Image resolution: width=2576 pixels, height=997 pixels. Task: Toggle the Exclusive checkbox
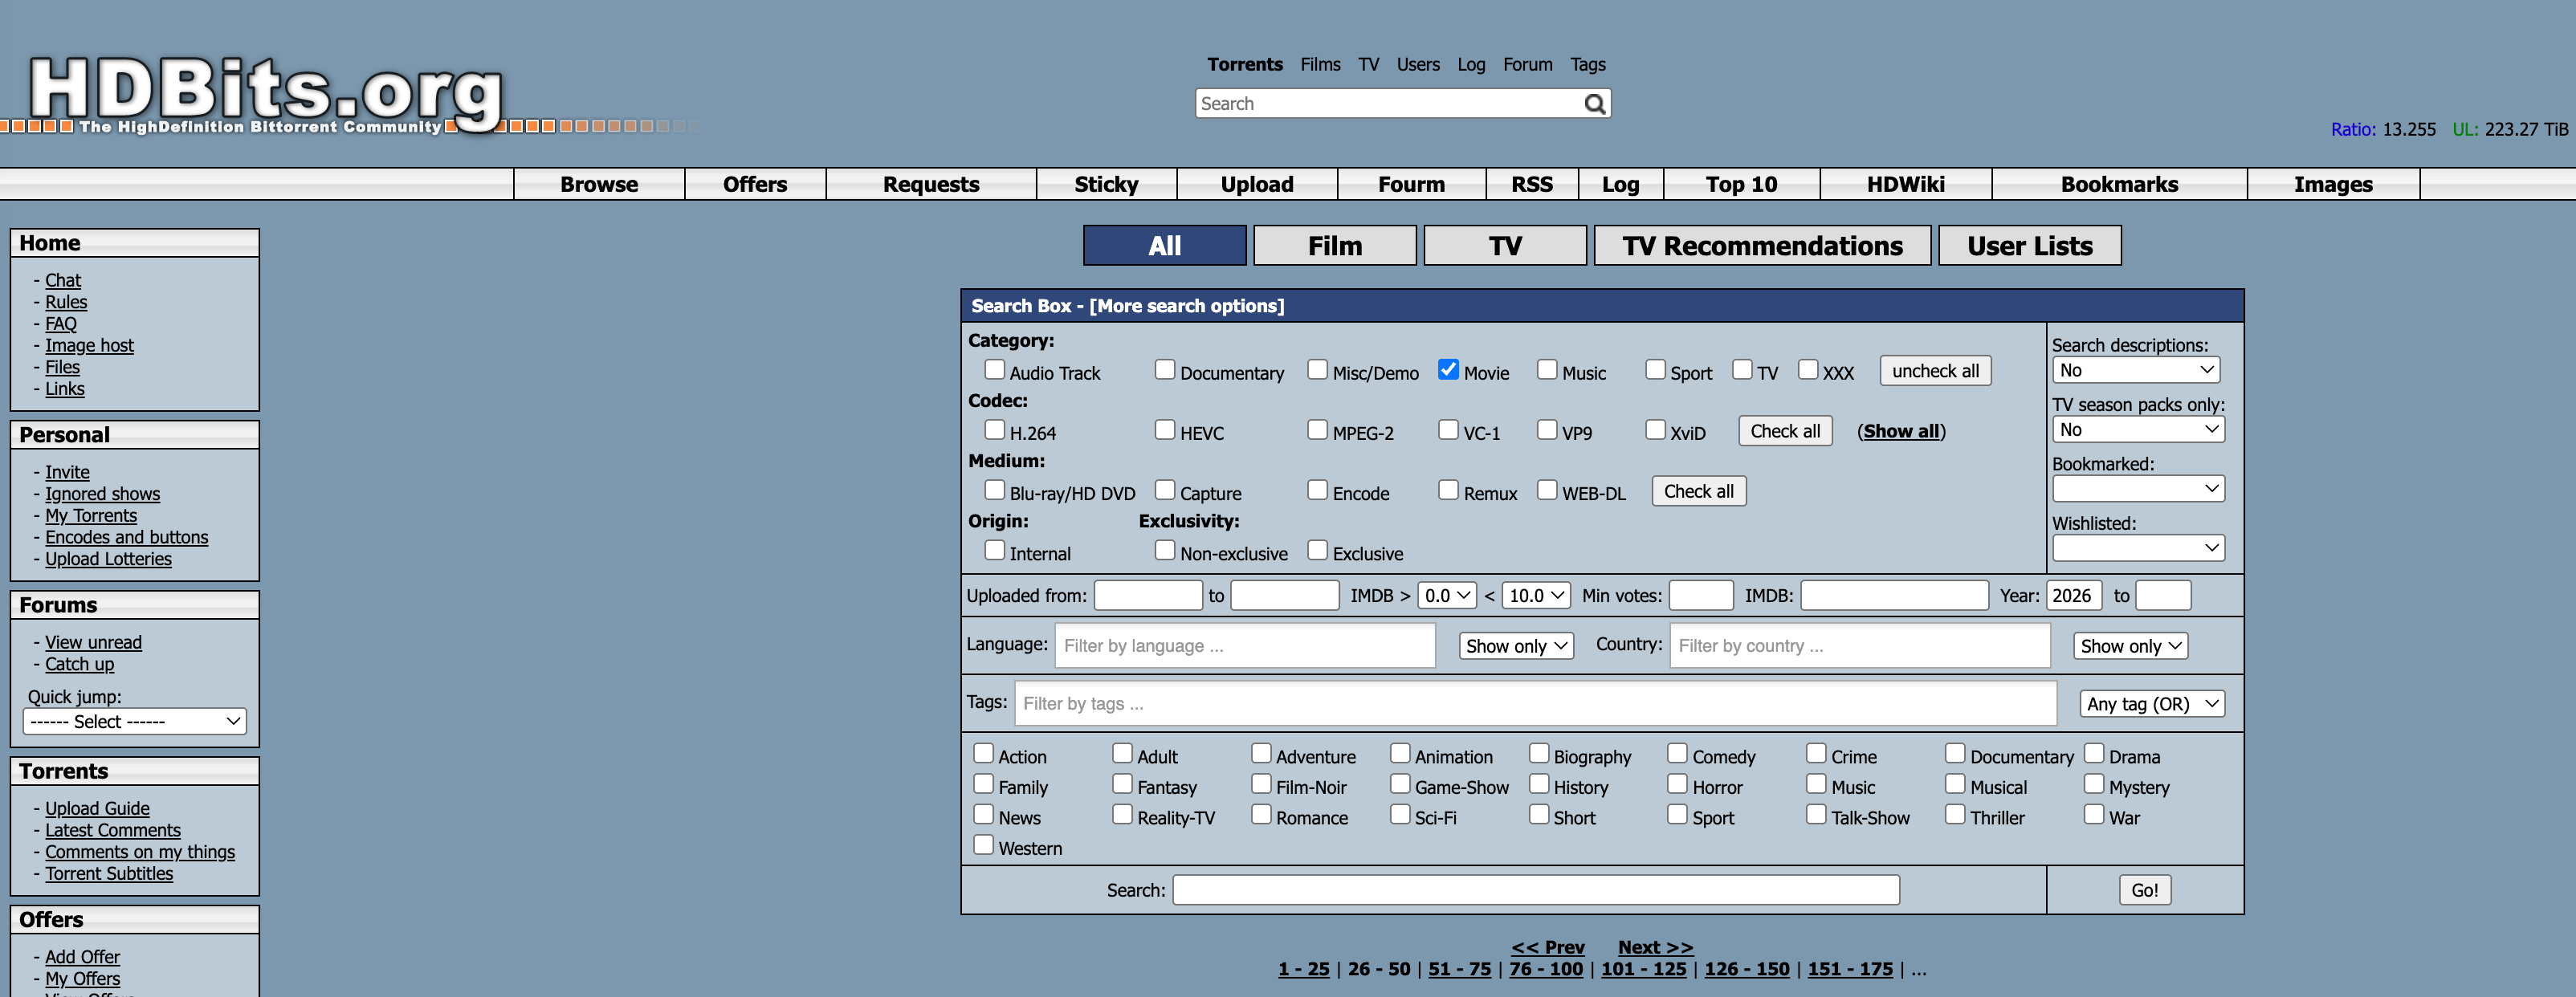(x=1317, y=550)
